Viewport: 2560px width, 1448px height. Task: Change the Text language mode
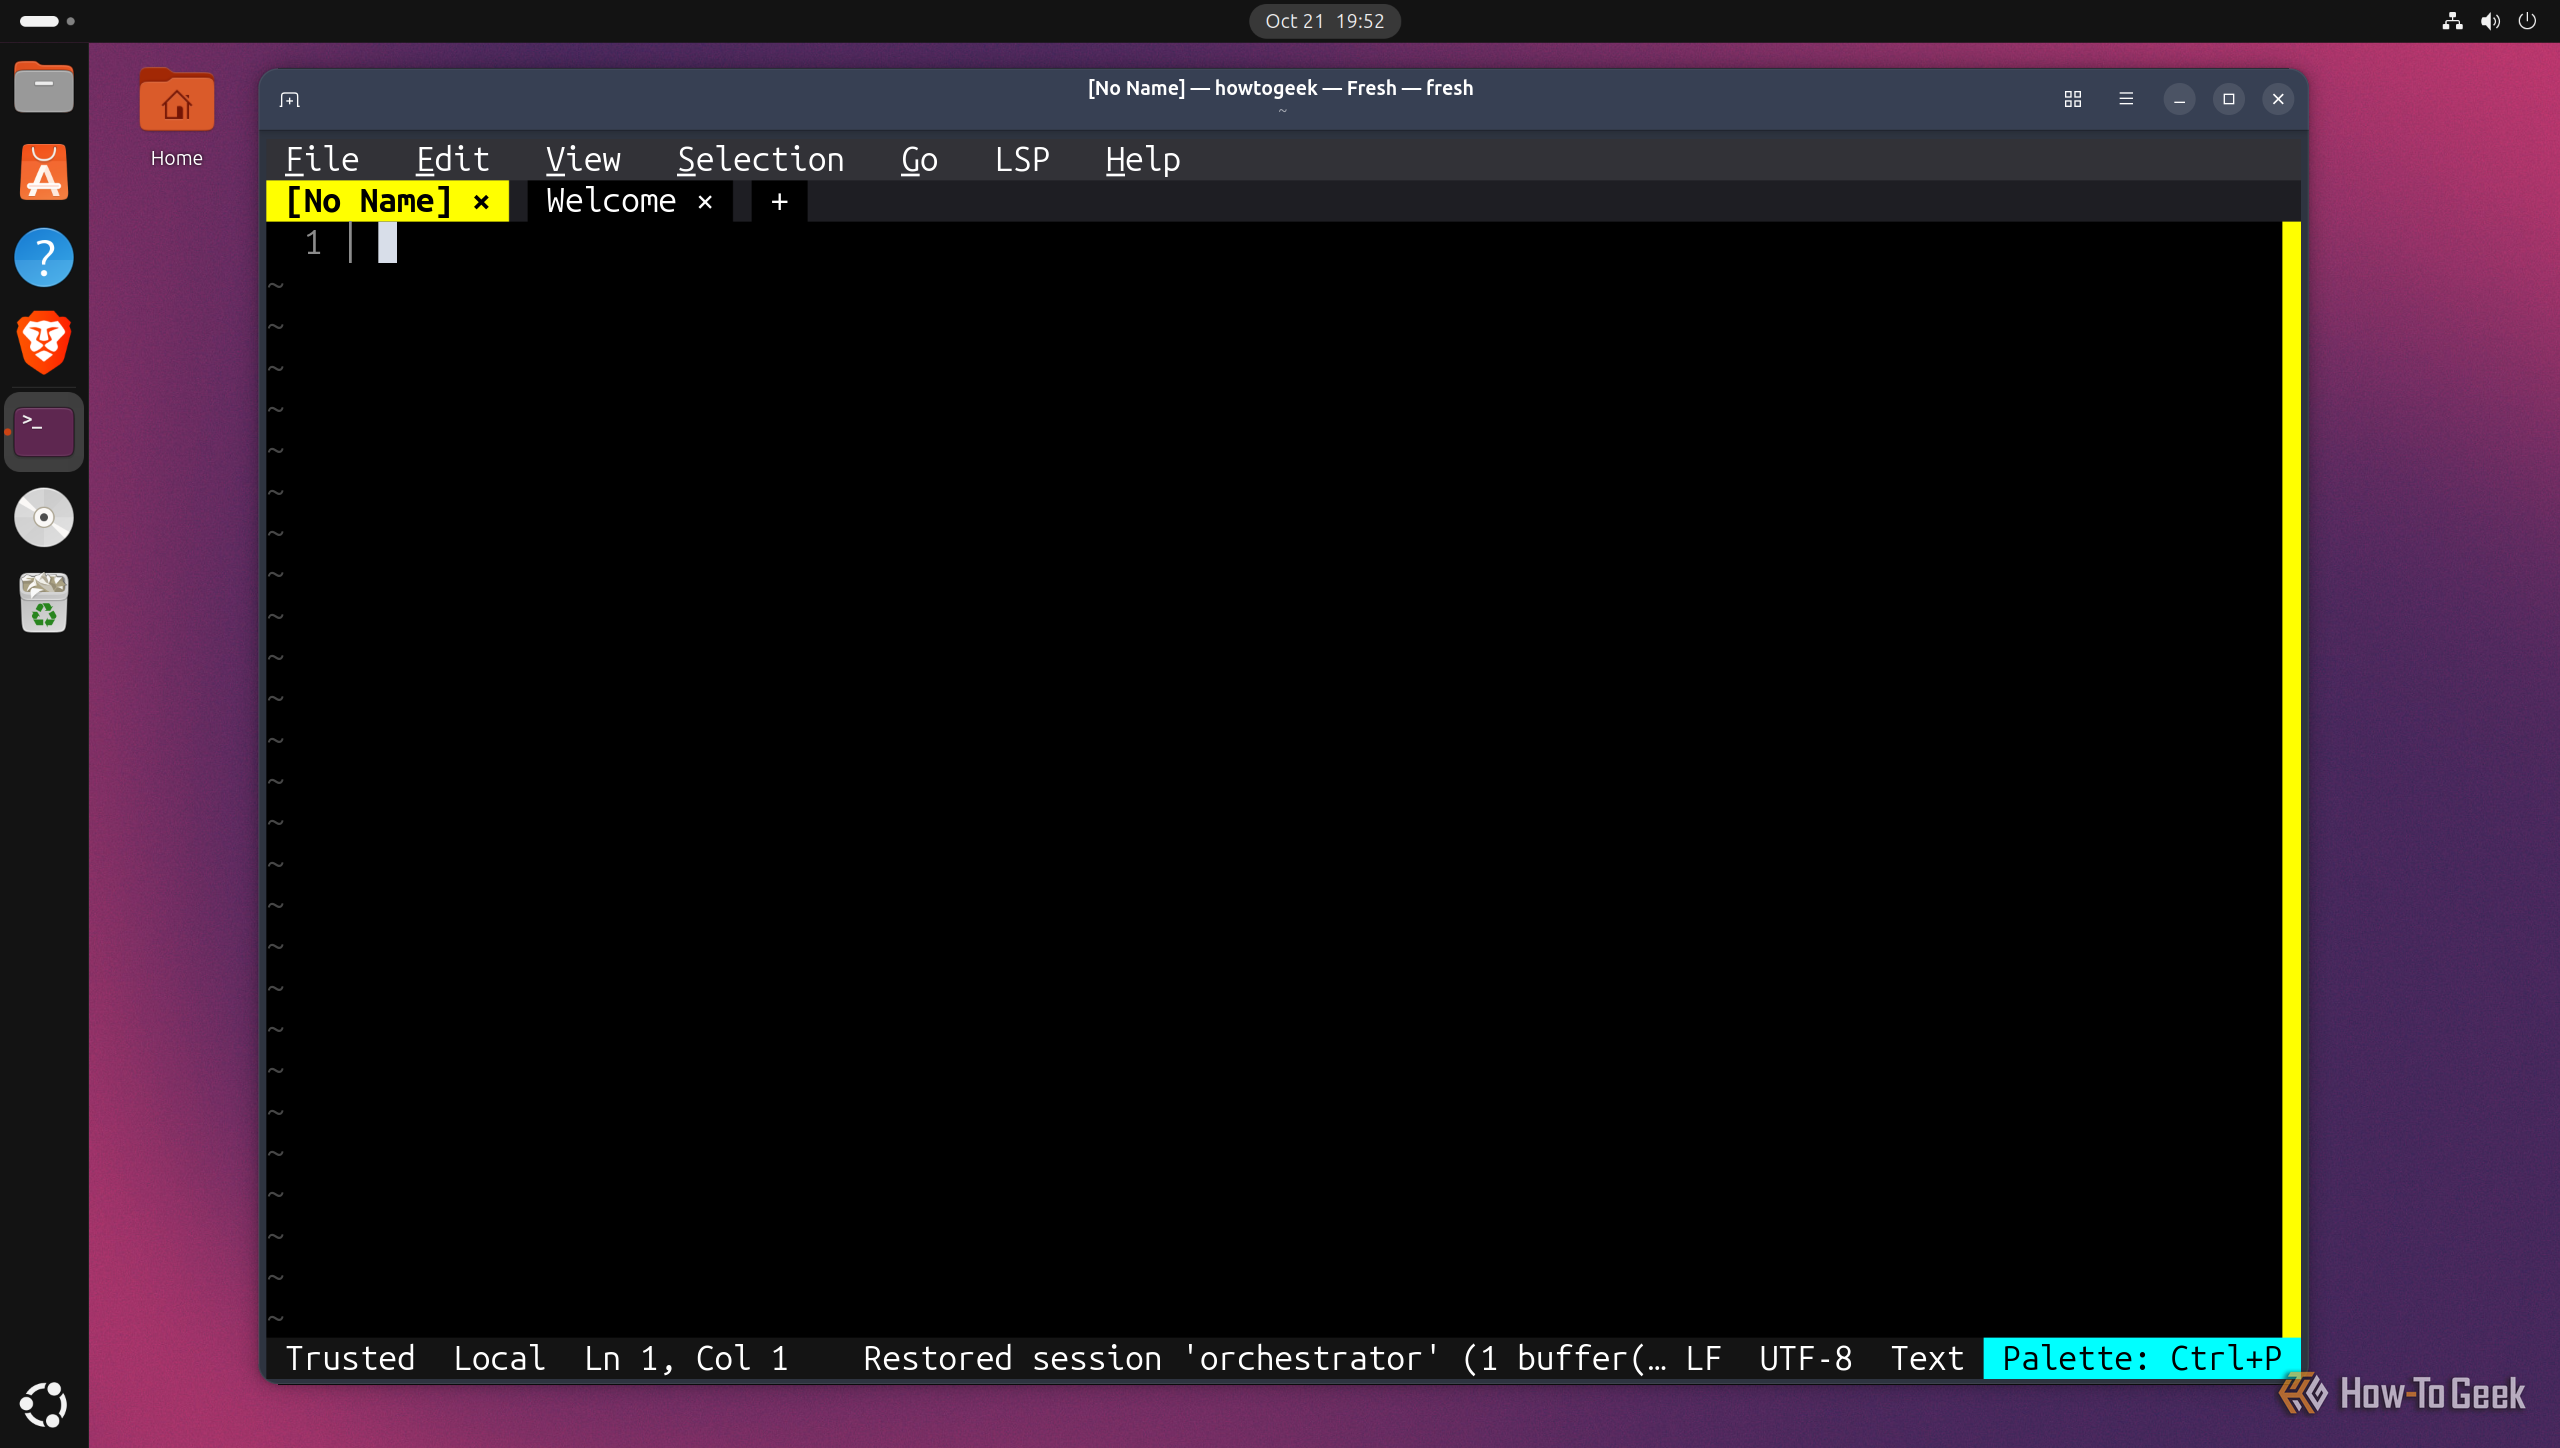coord(1926,1358)
